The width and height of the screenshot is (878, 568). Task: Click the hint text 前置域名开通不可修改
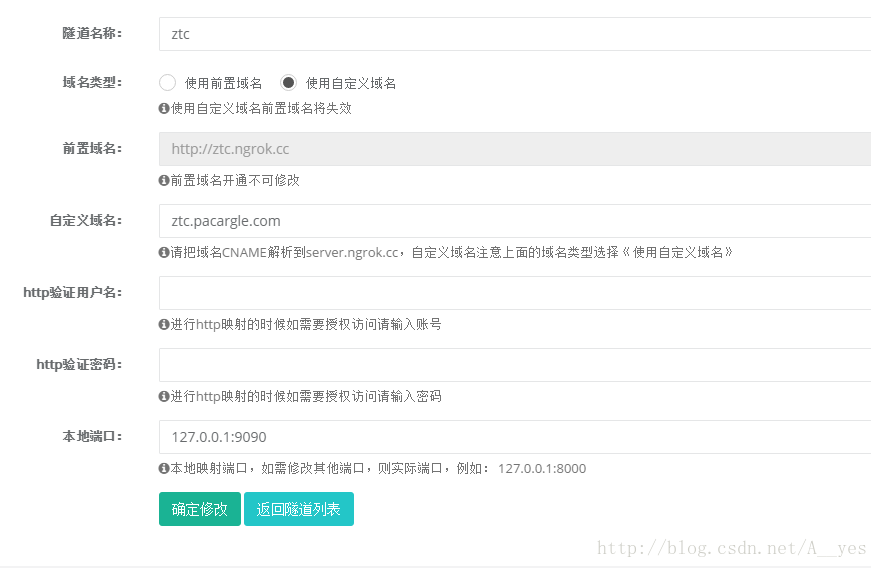point(235,180)
